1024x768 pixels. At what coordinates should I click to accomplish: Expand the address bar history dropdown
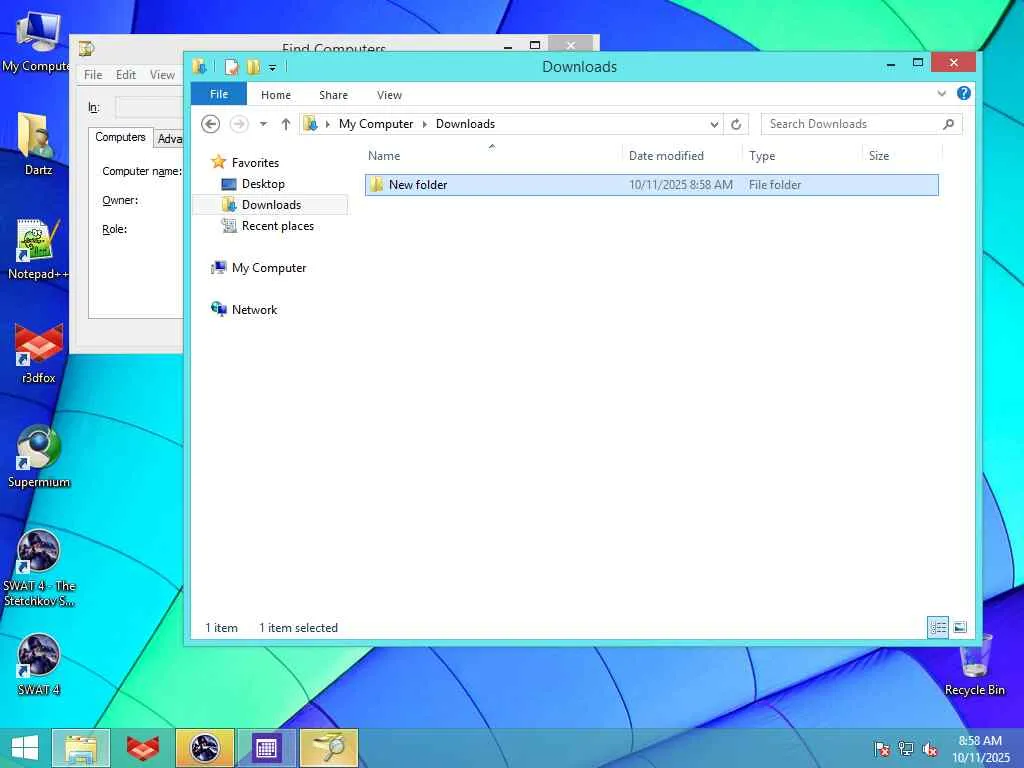(x=714, y=124)
